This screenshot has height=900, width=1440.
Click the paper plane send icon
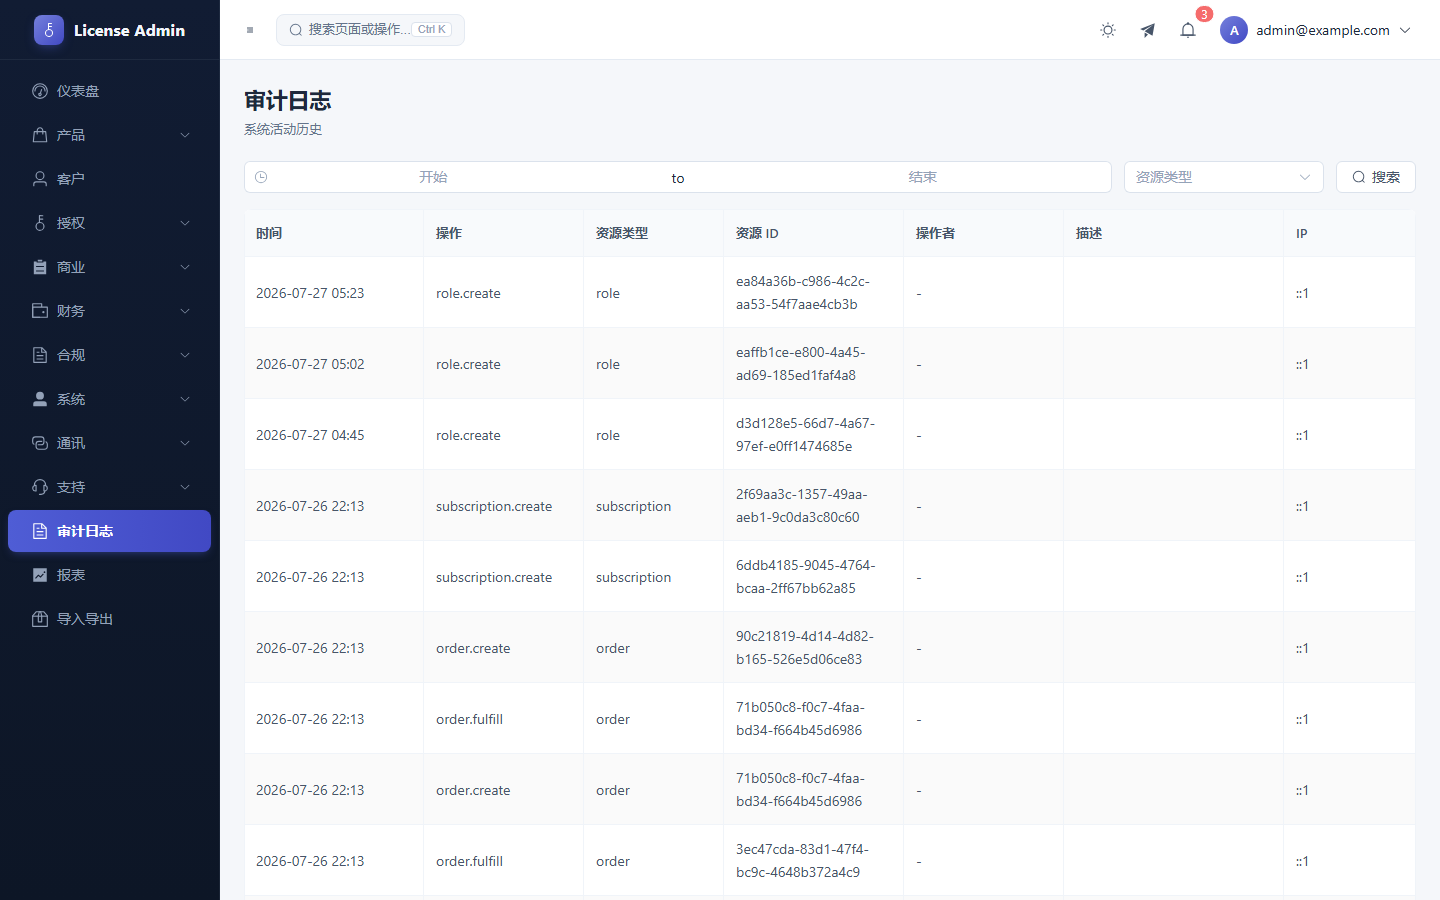[1148, 30]
